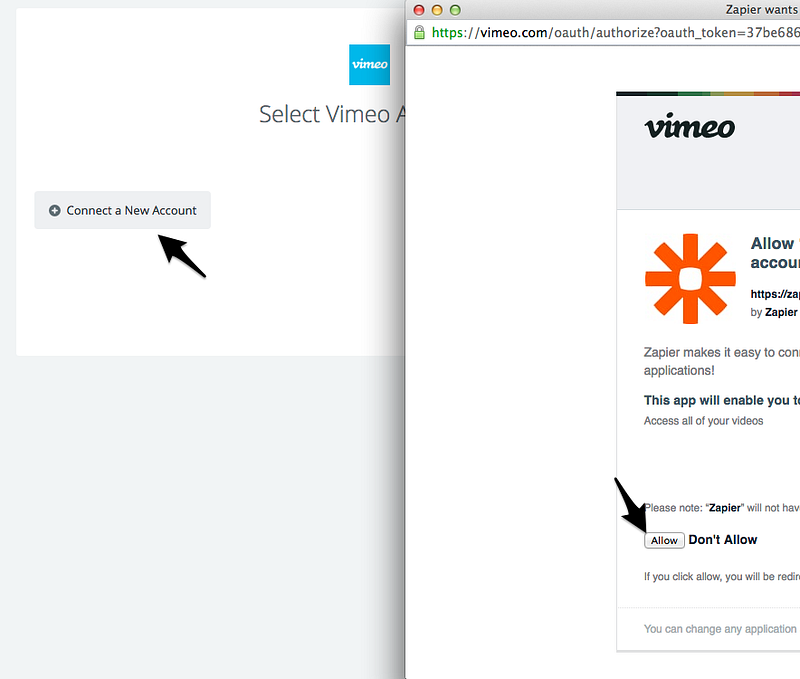Click the 'Zapier wants' window title

tap(762, 10)
